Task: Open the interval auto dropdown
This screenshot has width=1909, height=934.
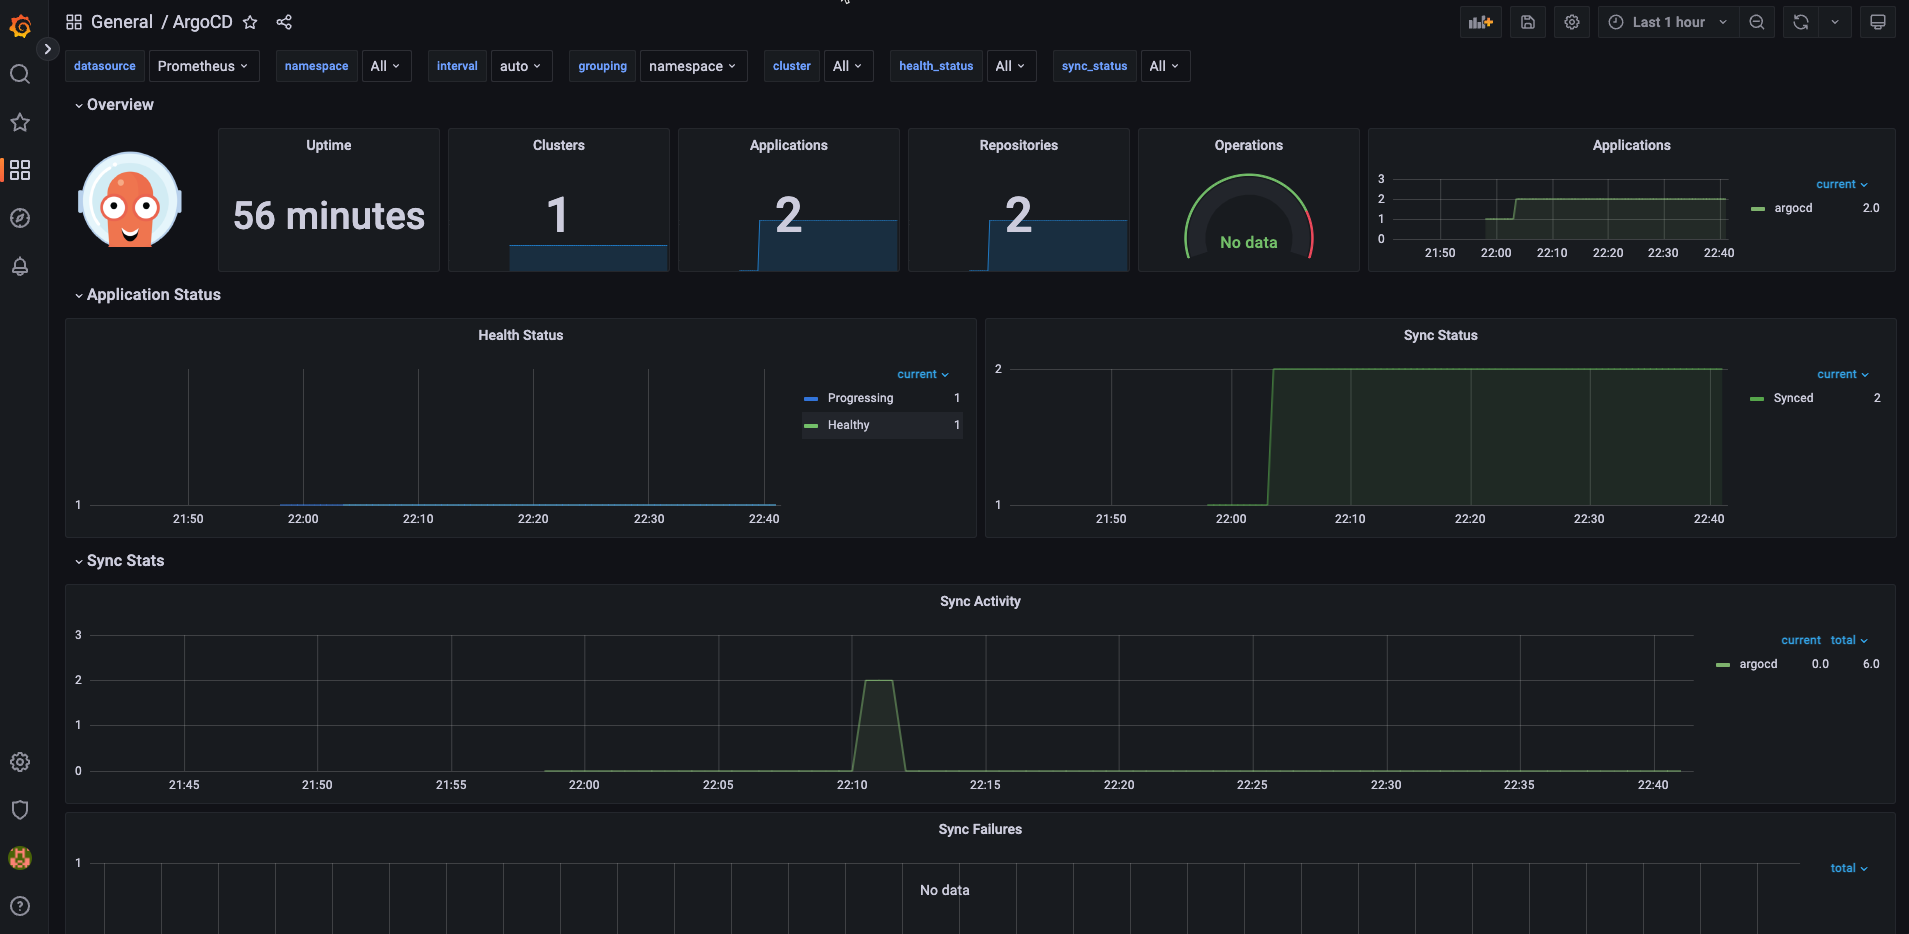Action: tap(521, 66)
